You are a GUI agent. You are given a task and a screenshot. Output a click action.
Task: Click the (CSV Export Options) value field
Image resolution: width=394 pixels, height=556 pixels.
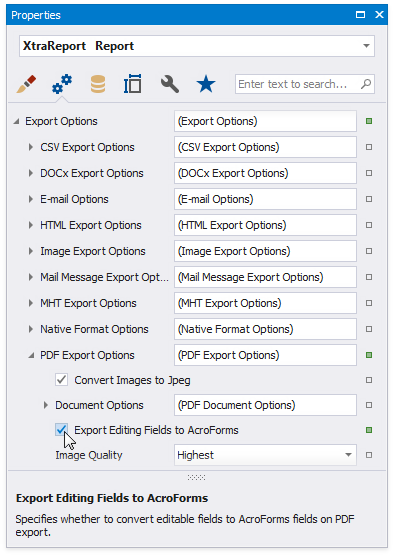[265, 147]
